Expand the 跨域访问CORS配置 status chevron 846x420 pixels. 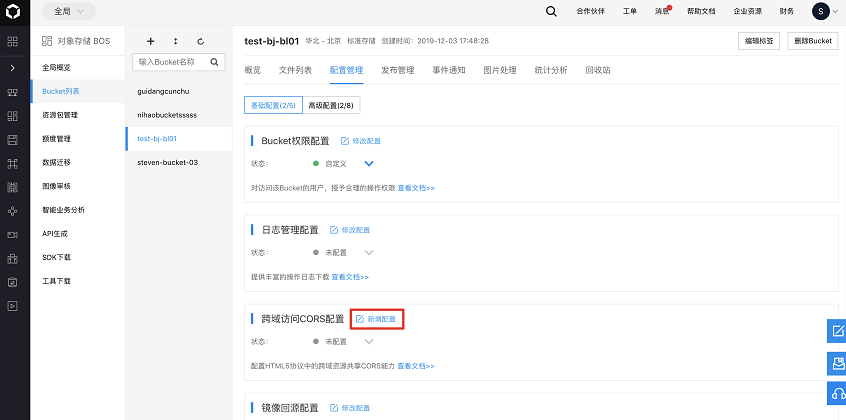click(x=369, y=341)
